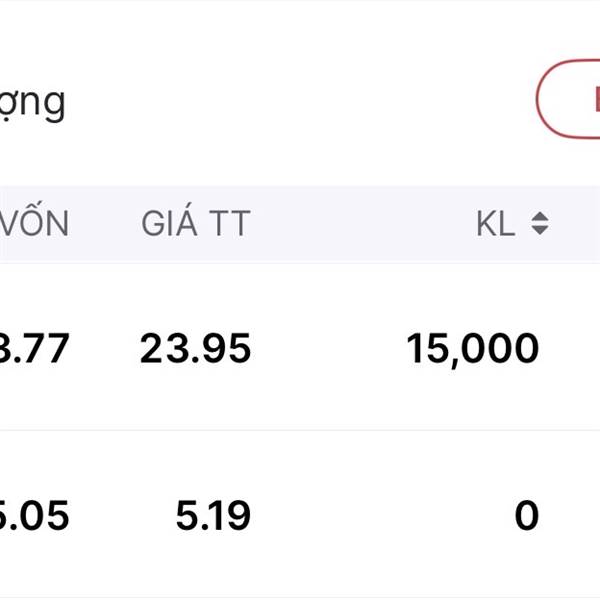Select the 0 volume cell
The height and width of the screenshot is (600, 600).
tap(526, 516)
